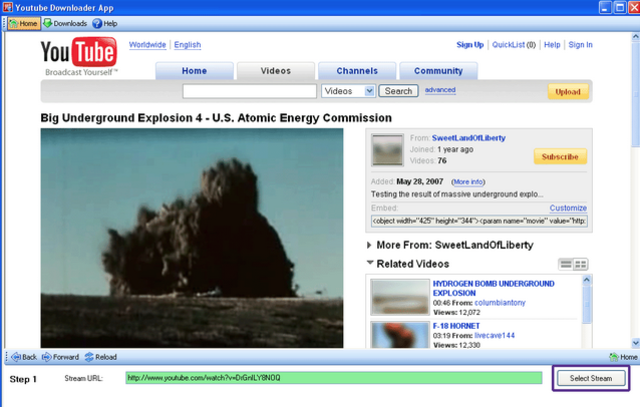Click related videos scroll up arrow
This screenshot has height=407, width=640.
pos(587,280)
